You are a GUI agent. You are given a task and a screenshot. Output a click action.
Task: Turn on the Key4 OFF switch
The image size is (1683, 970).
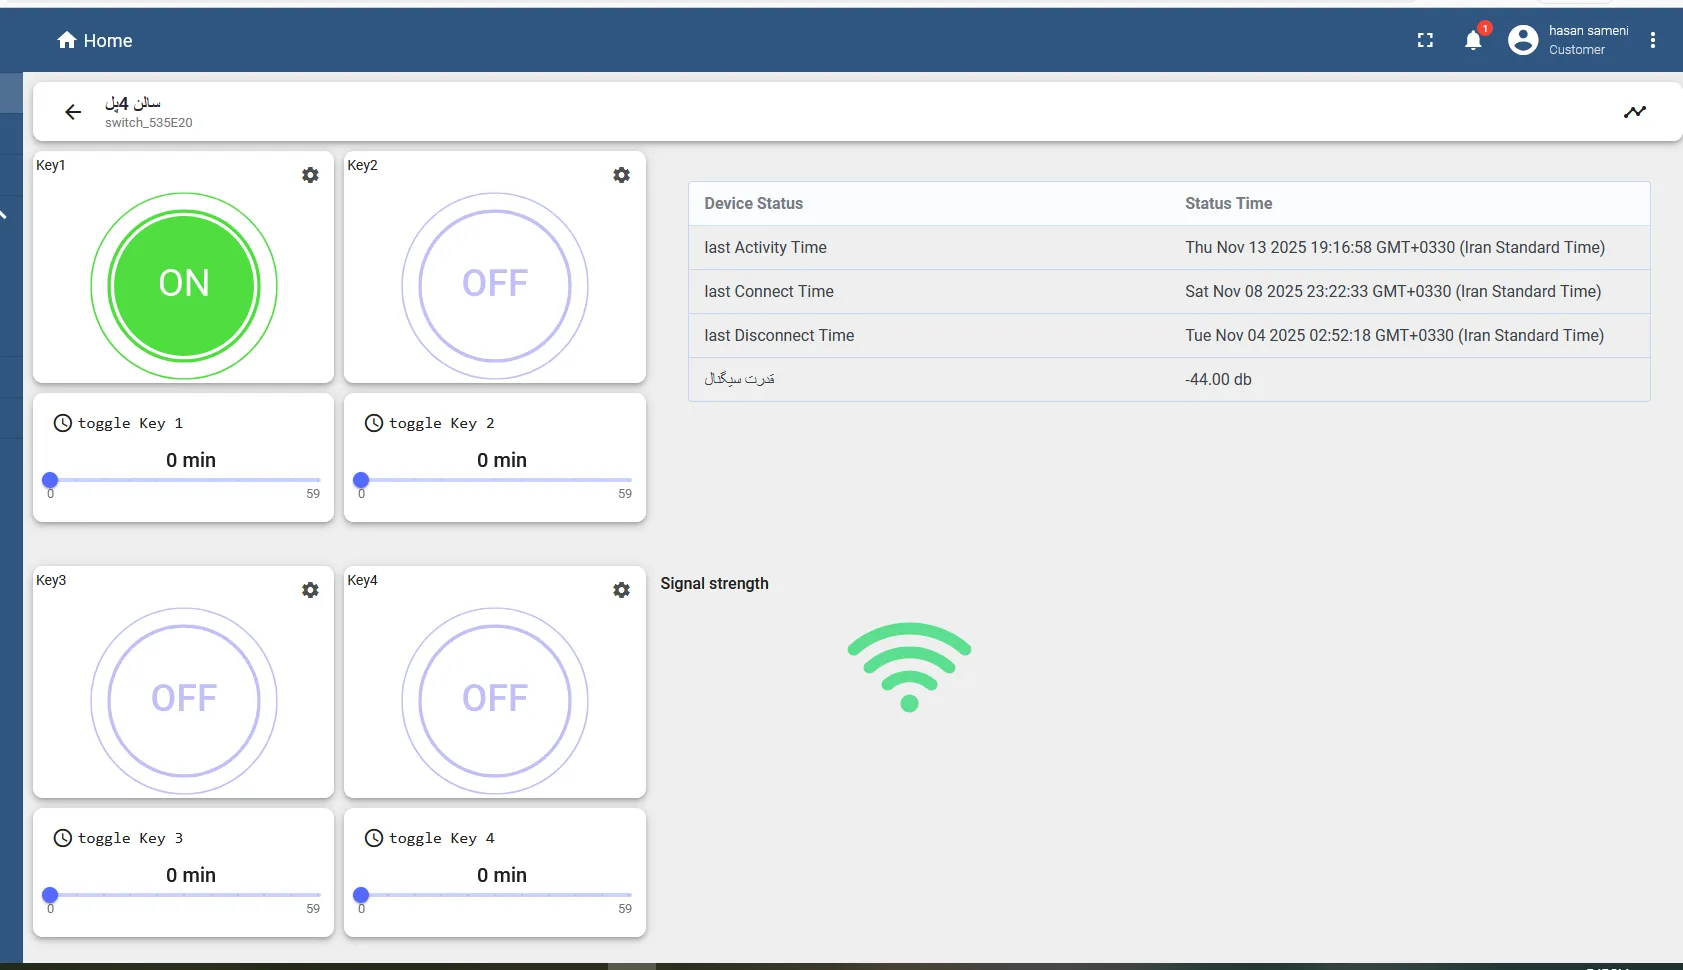pyautogui.click(x=495, y=700)
